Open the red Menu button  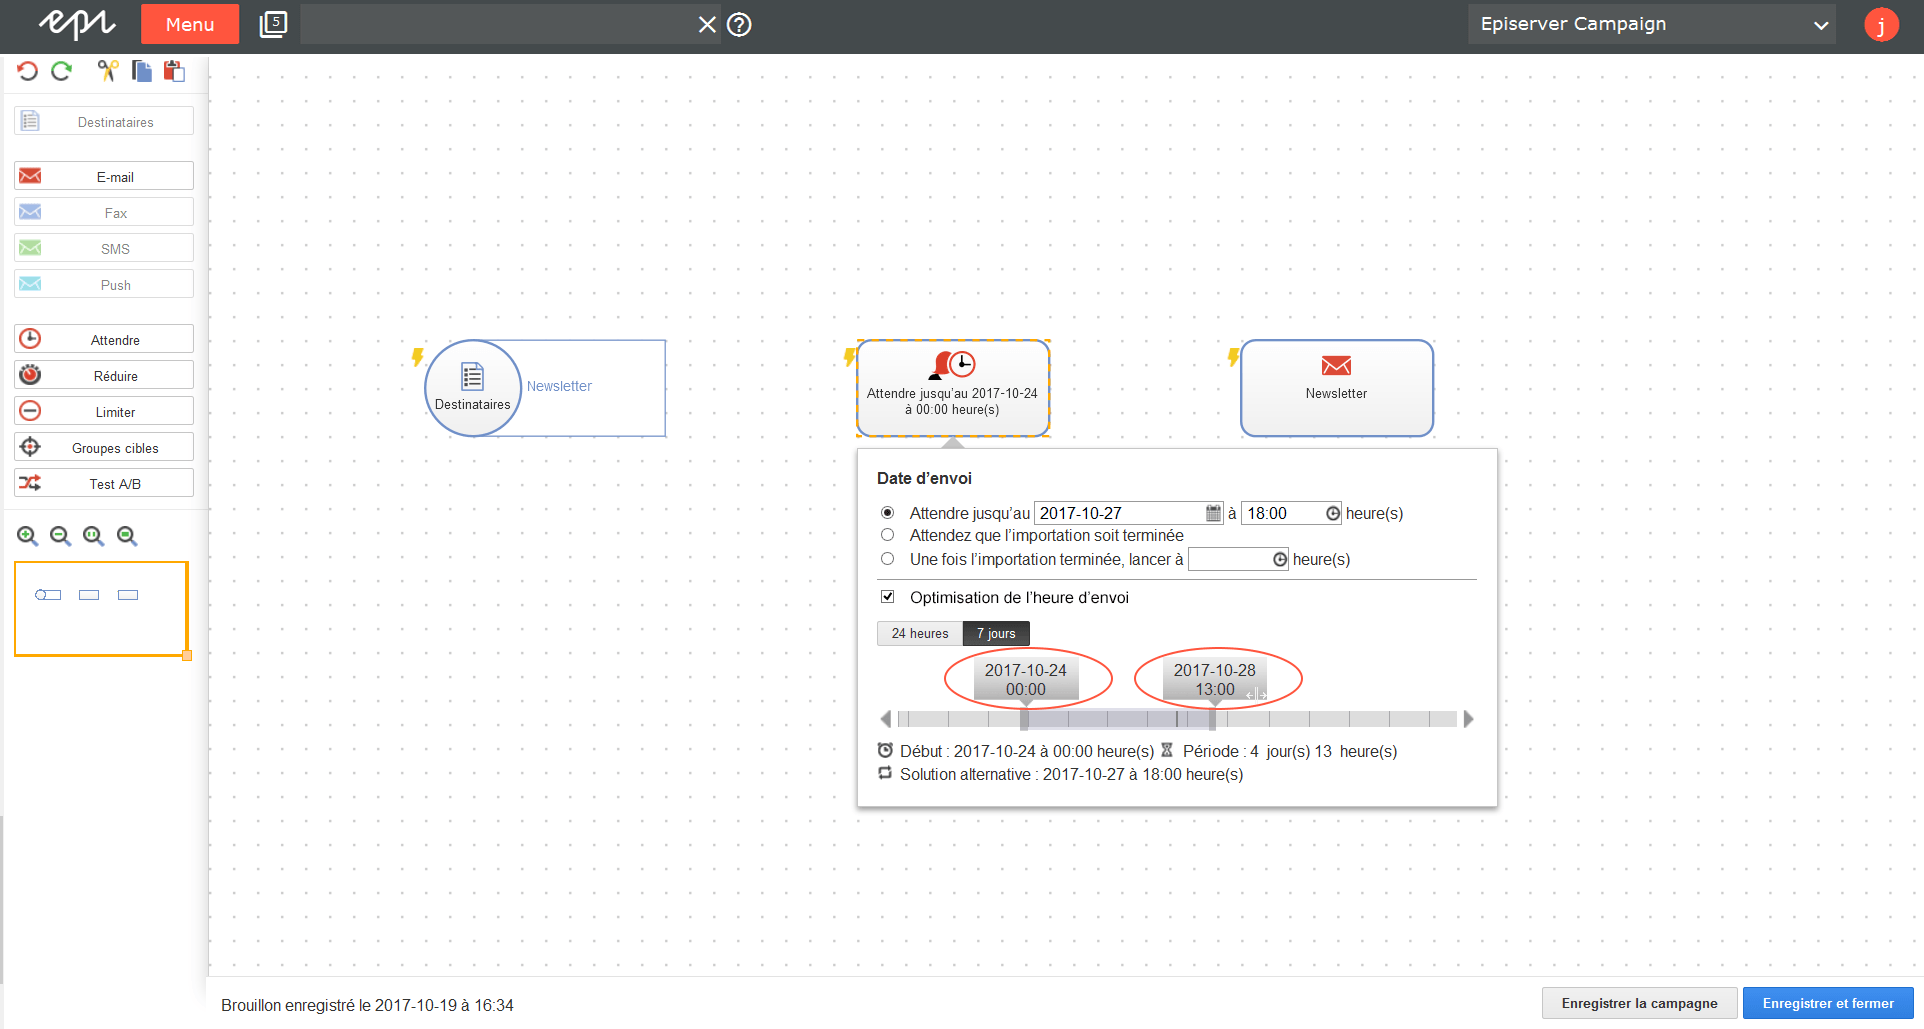tap(190, 24)
